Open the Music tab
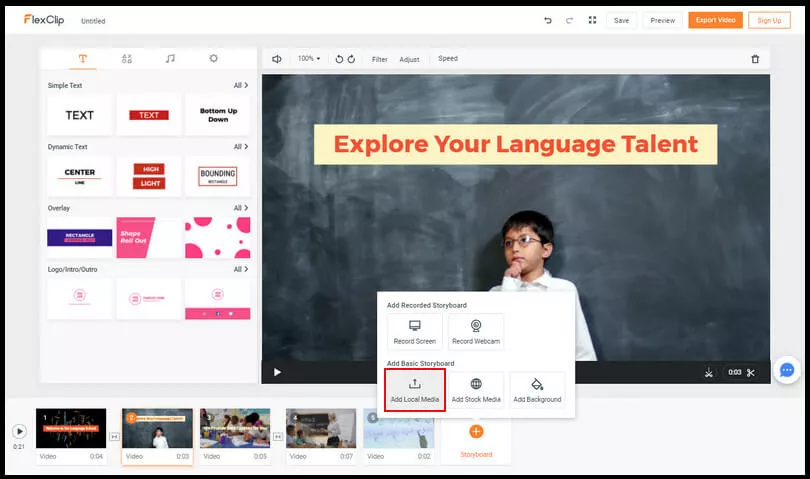This screenshot has width=810, height=479. click(x=170, y=58)
